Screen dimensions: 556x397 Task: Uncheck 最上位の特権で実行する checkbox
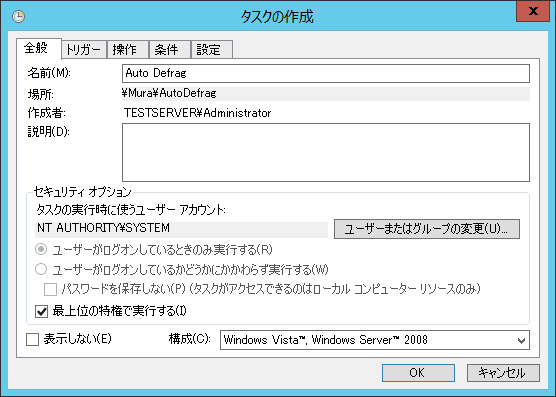click(41, 311)
